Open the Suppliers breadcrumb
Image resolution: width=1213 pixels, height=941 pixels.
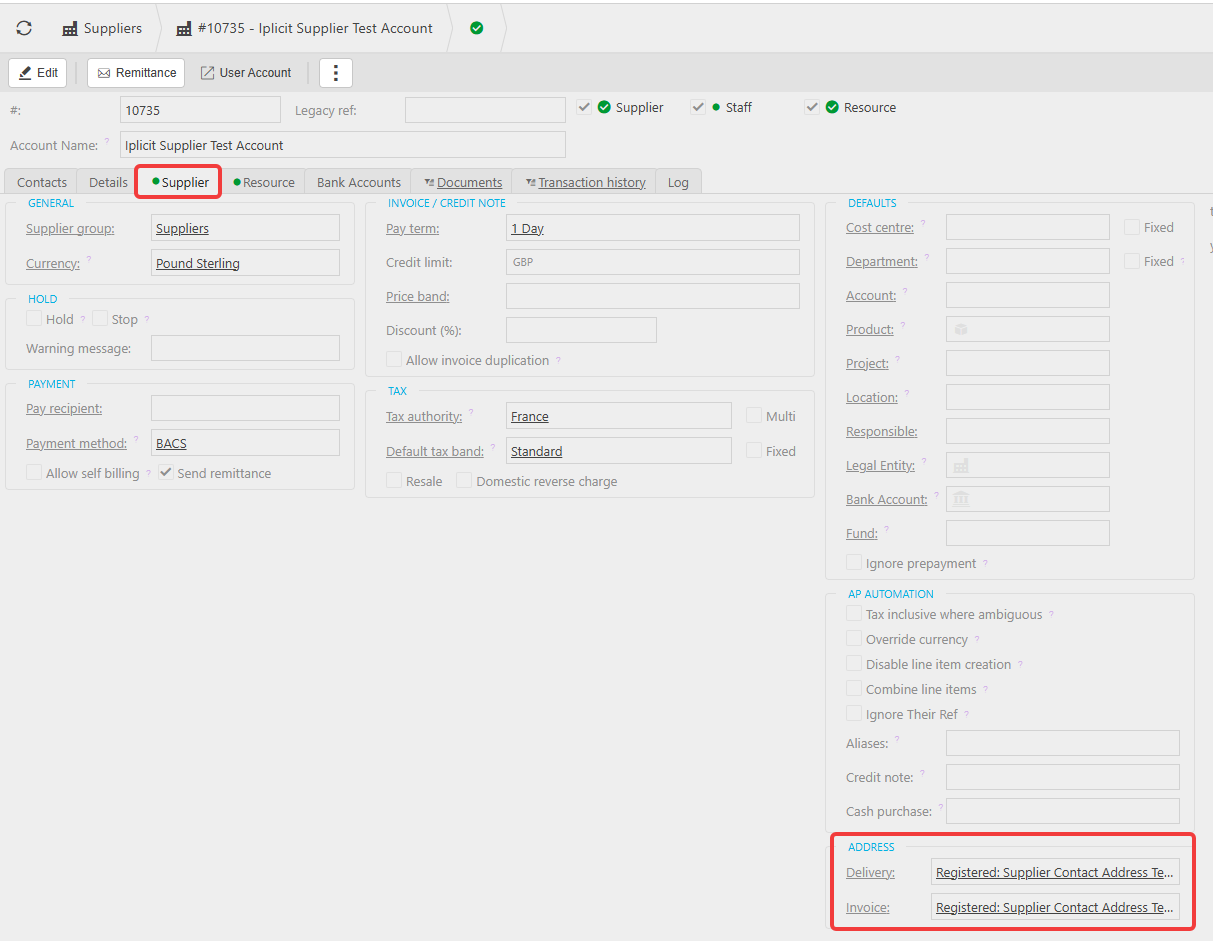coord(102,28)
